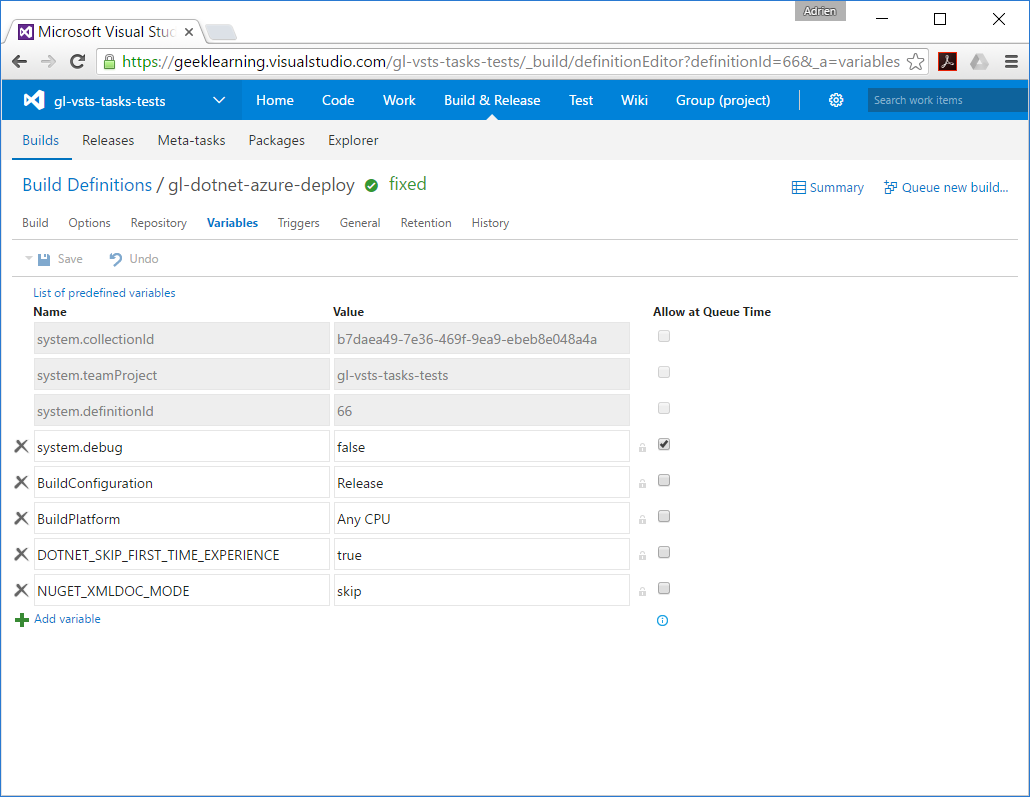The image size is (1030, 797).
Task: Toggle secret lock for system.debug
Action: point(642,448)
